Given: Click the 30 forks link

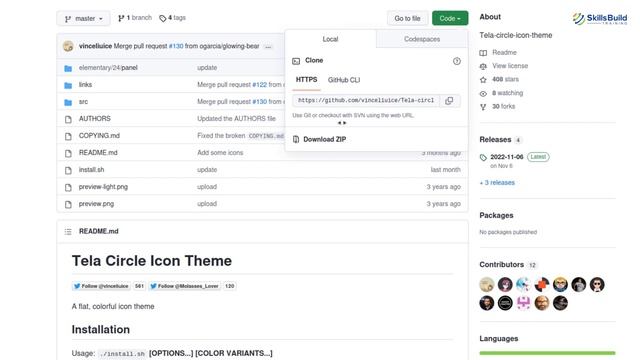Looking at the screenshot, I should tap(503, 107).
